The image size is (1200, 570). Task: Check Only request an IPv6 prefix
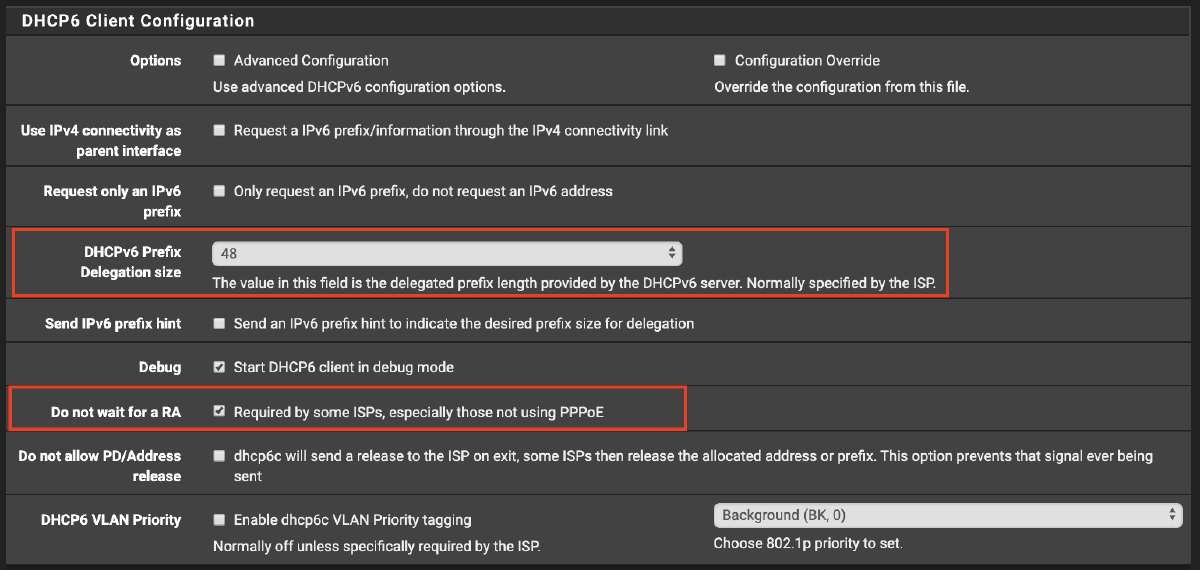[x=219, y=191]
